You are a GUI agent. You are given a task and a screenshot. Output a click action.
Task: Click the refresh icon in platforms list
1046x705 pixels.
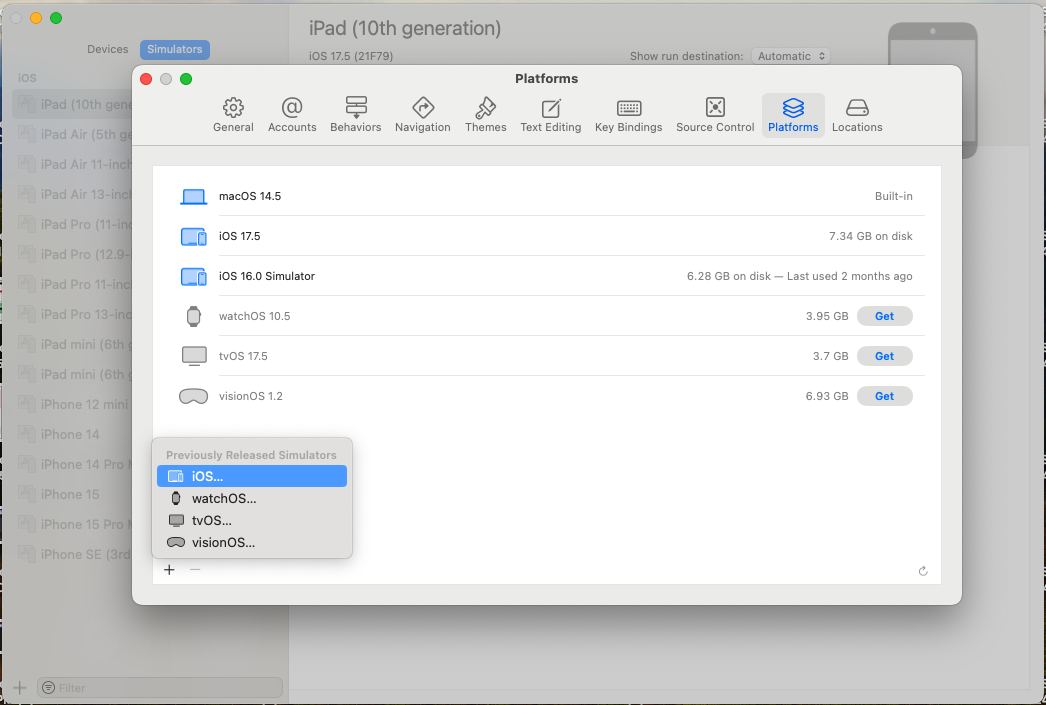(923, 571)
